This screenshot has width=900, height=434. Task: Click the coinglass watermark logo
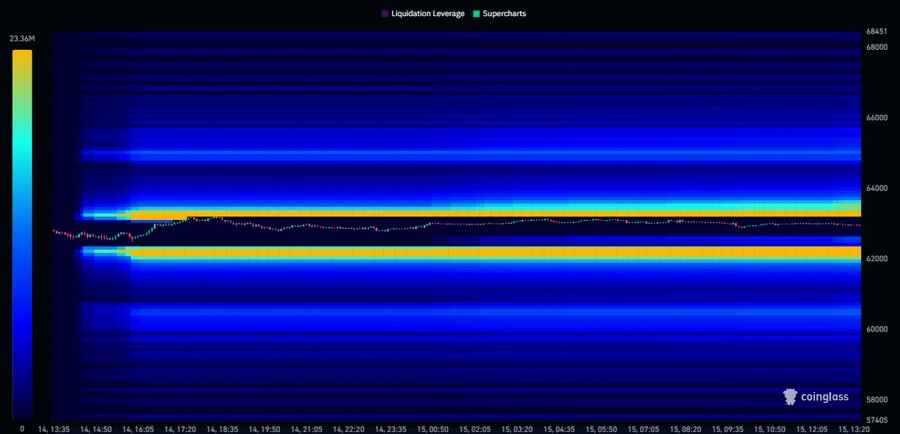point(790,397)
